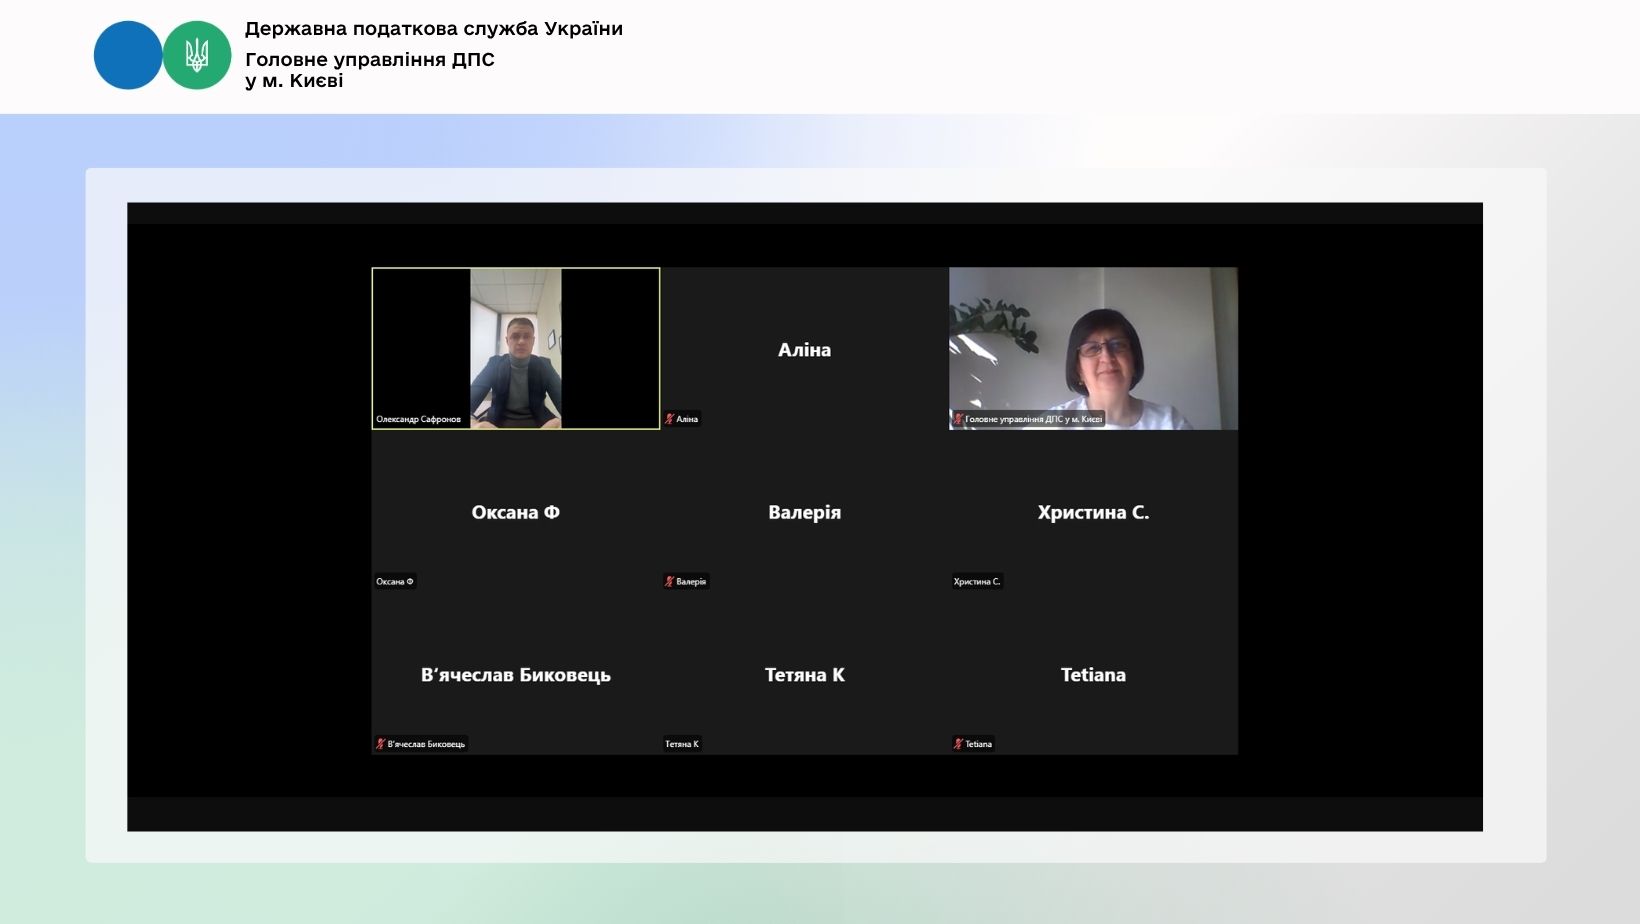The width and height of the screenshot is (1640, 924).
Task: Select the large Tetiana name in tile center
Action: point(1093,675)
